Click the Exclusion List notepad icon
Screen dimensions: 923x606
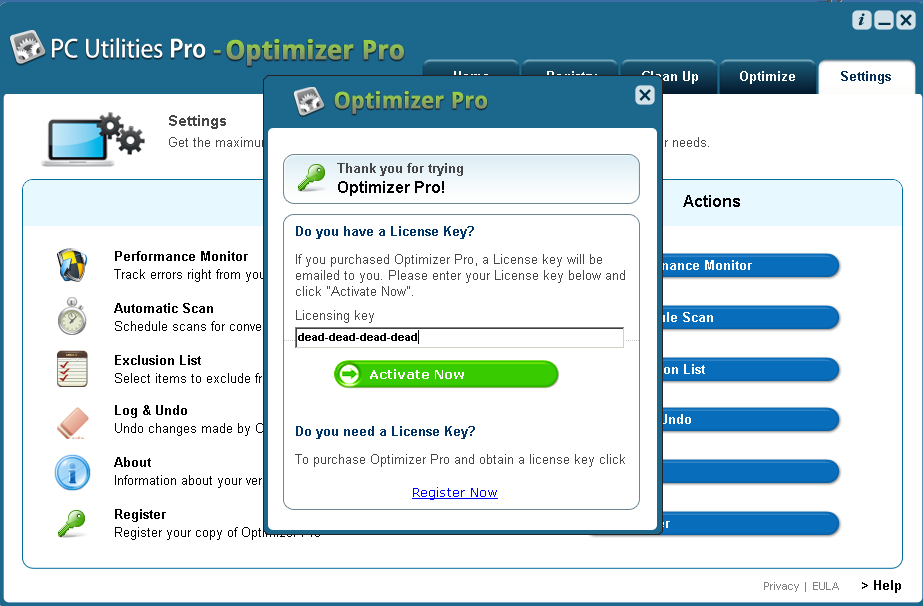pos(72,369)
